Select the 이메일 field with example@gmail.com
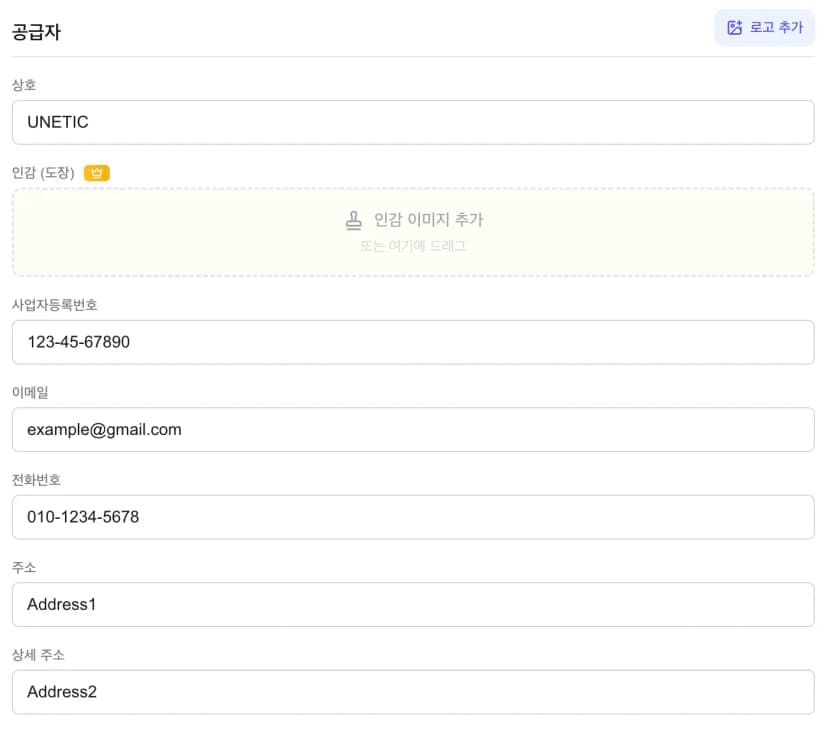The height and width of the screenshot is (734, 828). 413,429
